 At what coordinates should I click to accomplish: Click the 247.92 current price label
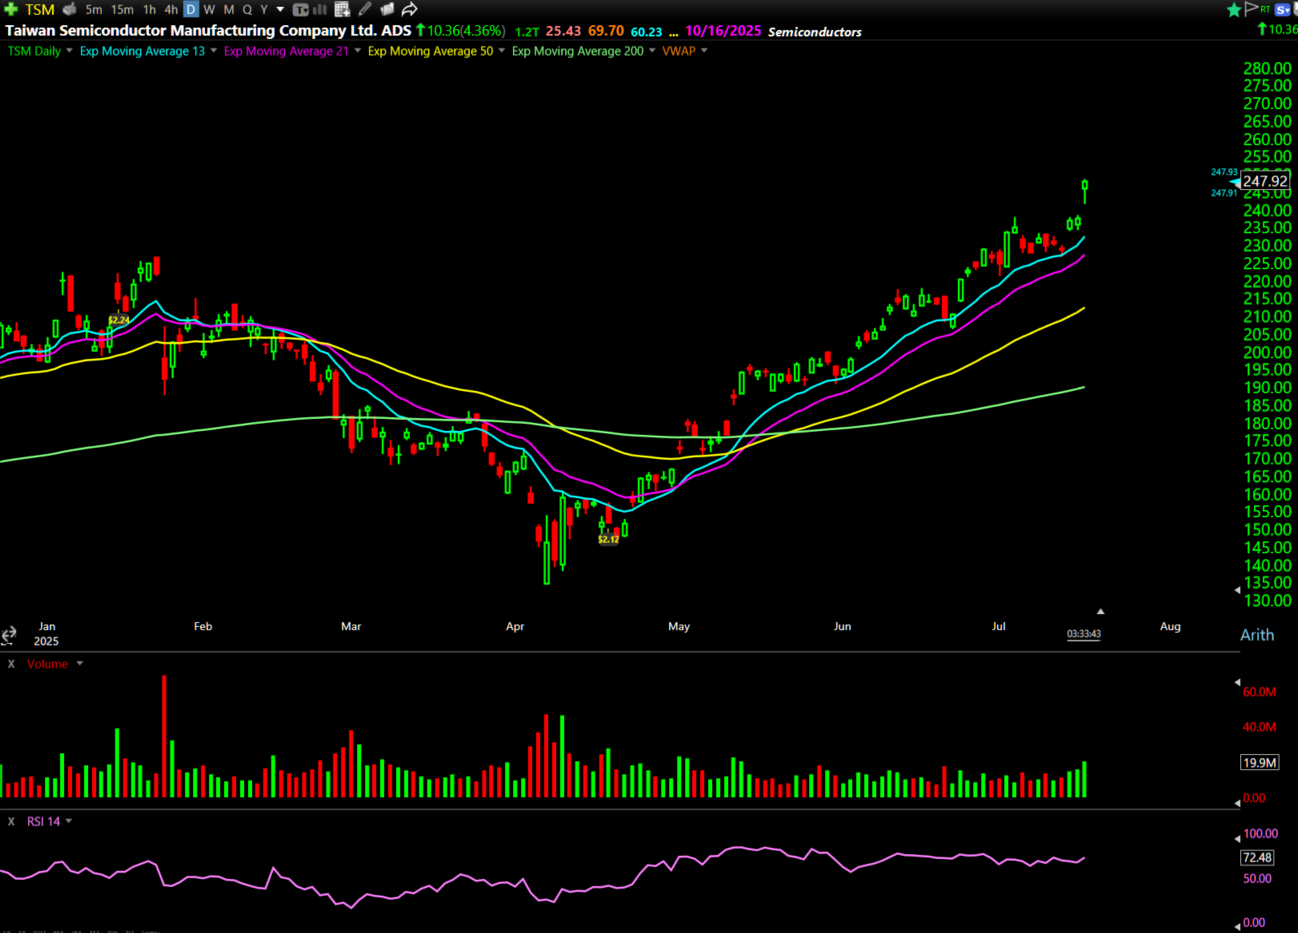tap(1265, 181)
